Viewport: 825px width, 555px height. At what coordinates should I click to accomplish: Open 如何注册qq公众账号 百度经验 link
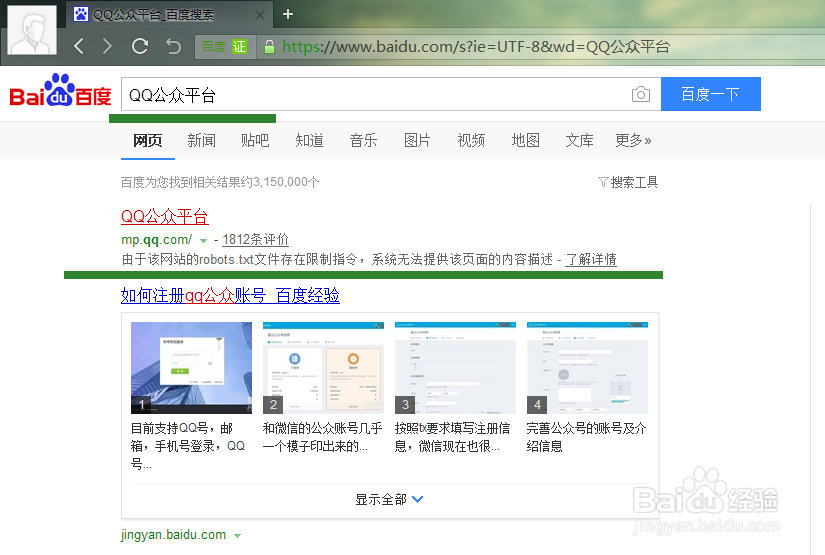(x=230, y=296)
